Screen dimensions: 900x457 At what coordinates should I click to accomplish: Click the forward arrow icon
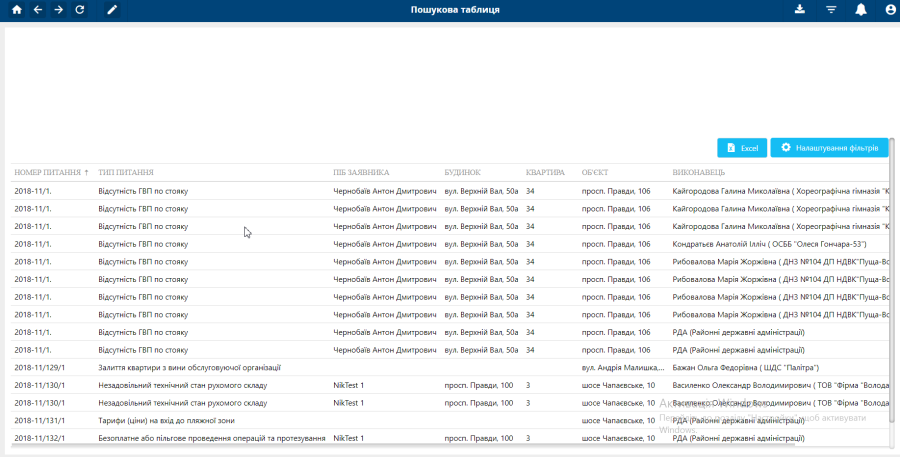59,10
